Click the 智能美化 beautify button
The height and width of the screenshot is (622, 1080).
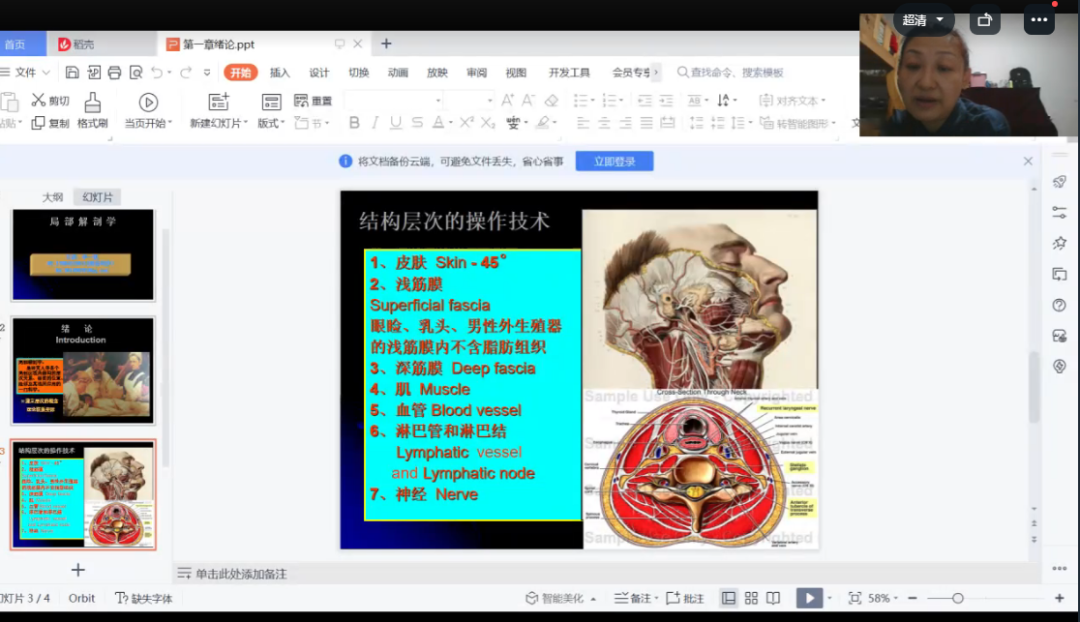click(x=555, y=598)
